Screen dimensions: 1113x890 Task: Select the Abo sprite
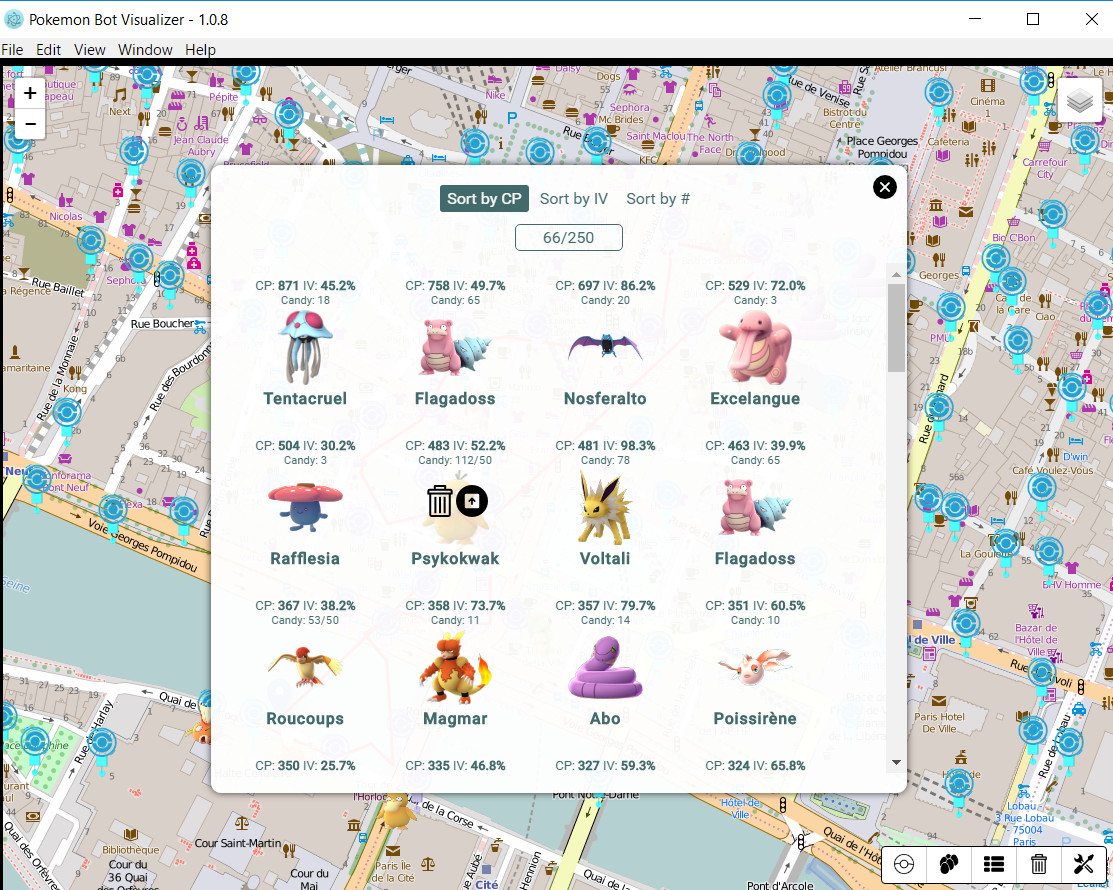point(605,669)
